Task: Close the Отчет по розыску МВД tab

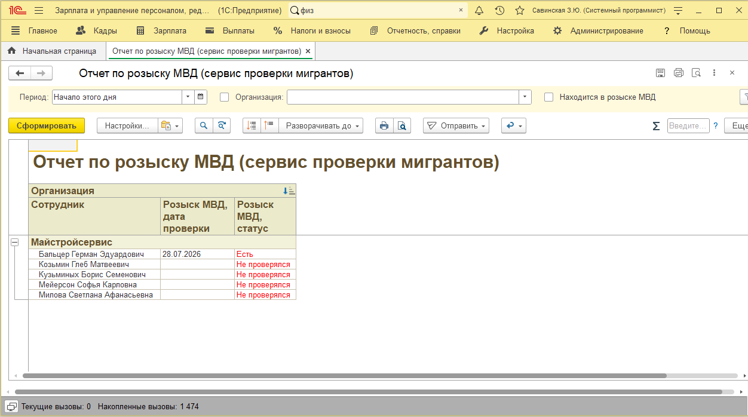Action: coord(308,51)
